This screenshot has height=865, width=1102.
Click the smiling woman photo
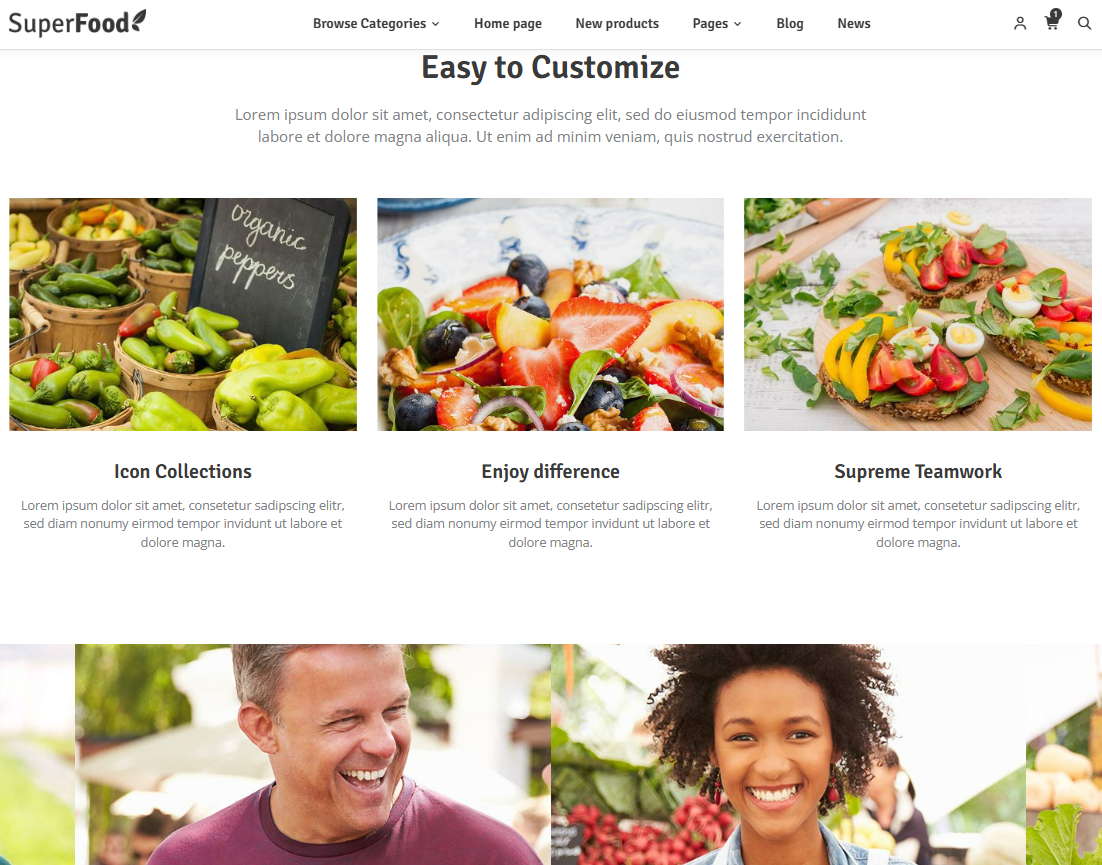click(789, 755)
